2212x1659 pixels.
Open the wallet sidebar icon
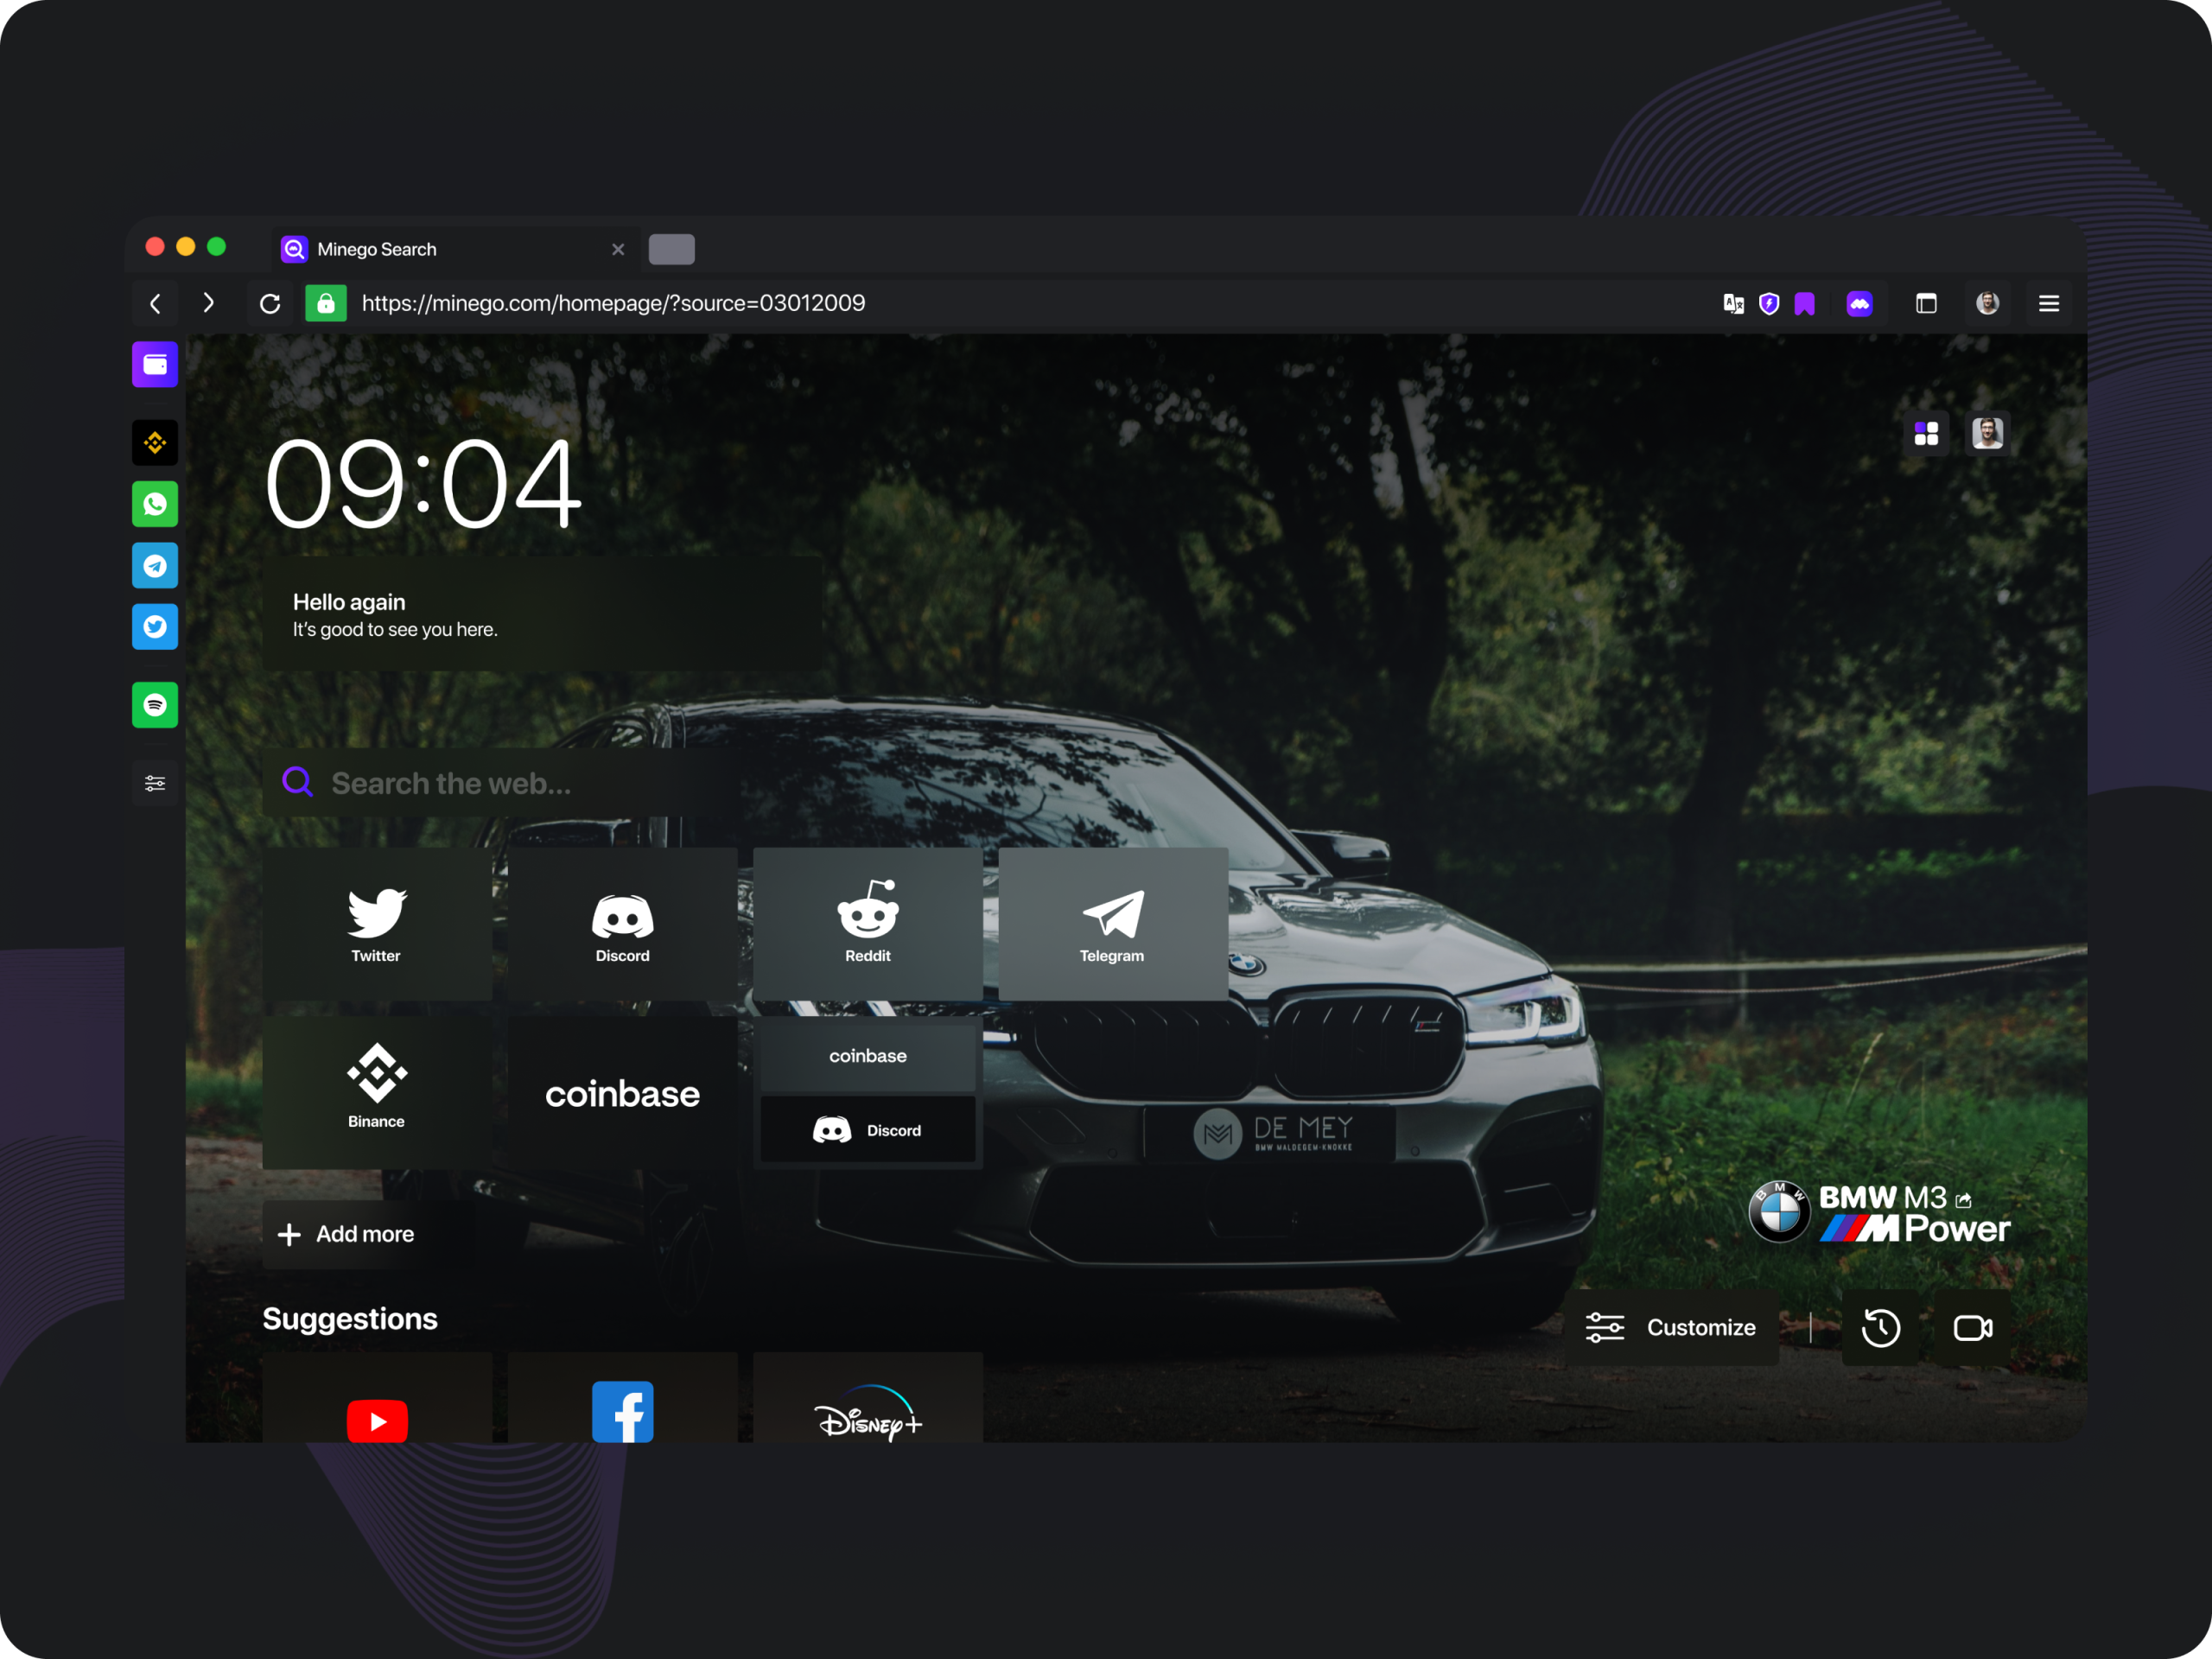coord(155,365)
